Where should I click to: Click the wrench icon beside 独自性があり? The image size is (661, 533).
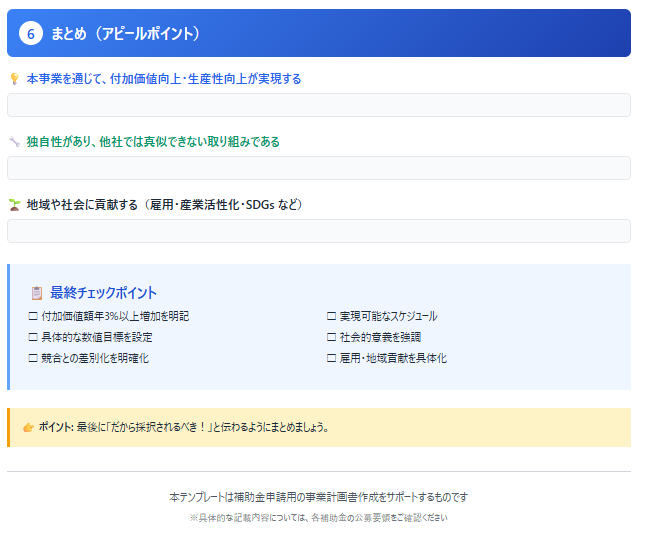[14, 142]
